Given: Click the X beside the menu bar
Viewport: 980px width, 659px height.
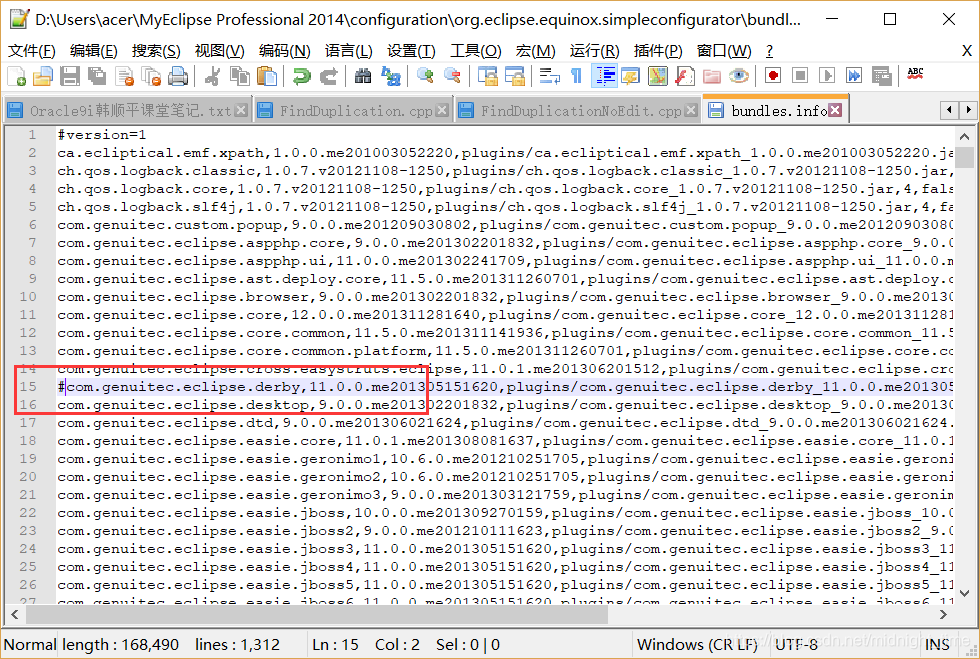Looking at the screenshot, I should point(966,51).
